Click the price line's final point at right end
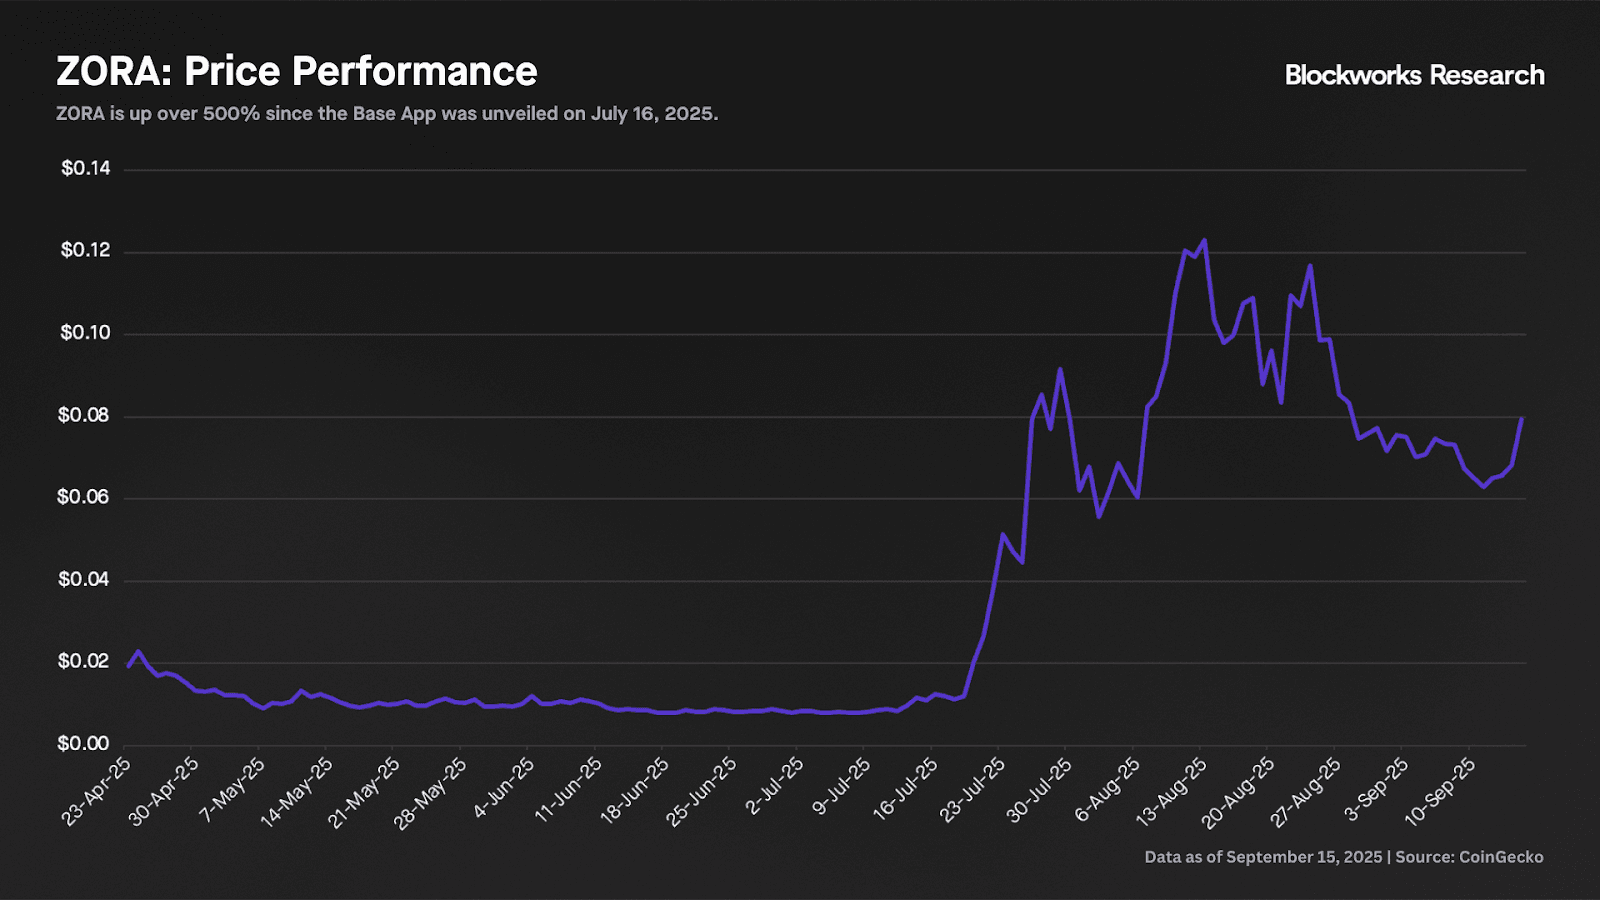 coord(1522,418)
